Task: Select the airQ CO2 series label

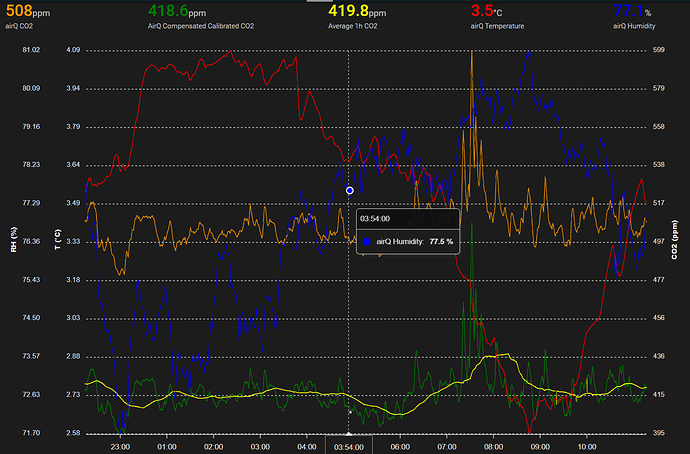Action: (19, 26)
